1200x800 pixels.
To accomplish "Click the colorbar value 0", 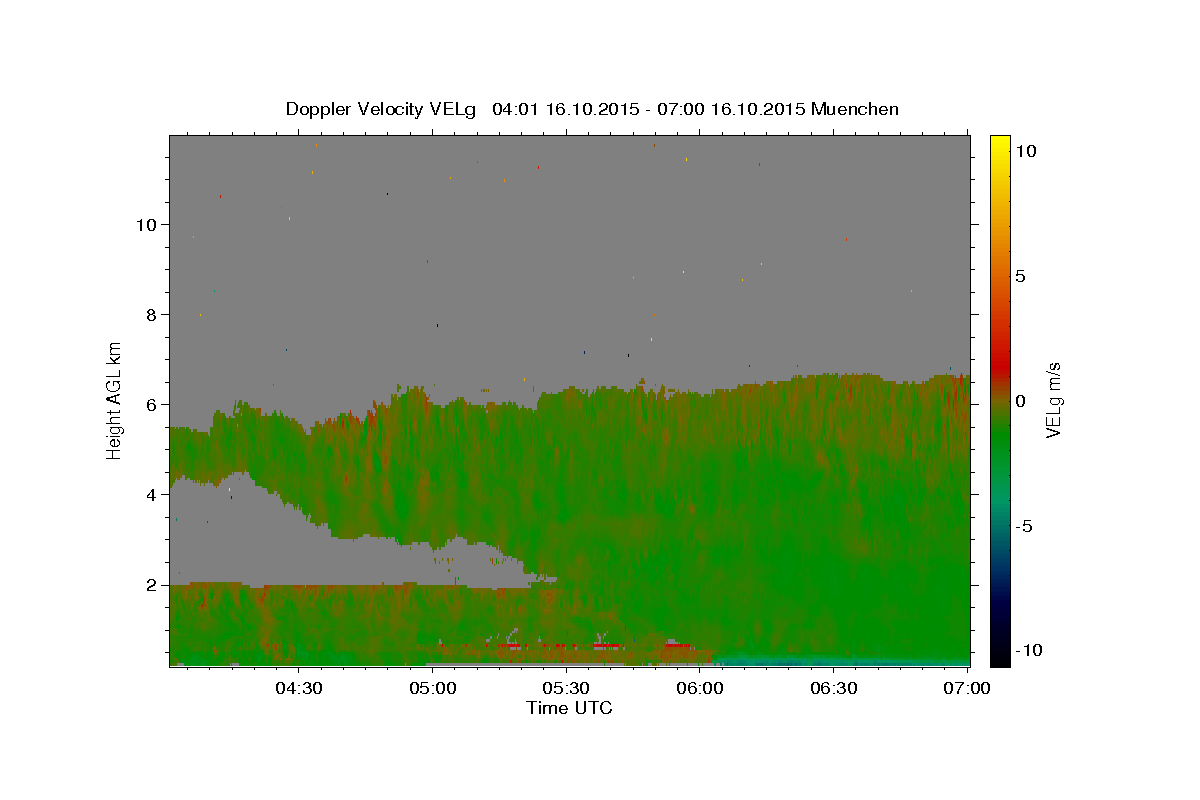I will pos(1020,401).
